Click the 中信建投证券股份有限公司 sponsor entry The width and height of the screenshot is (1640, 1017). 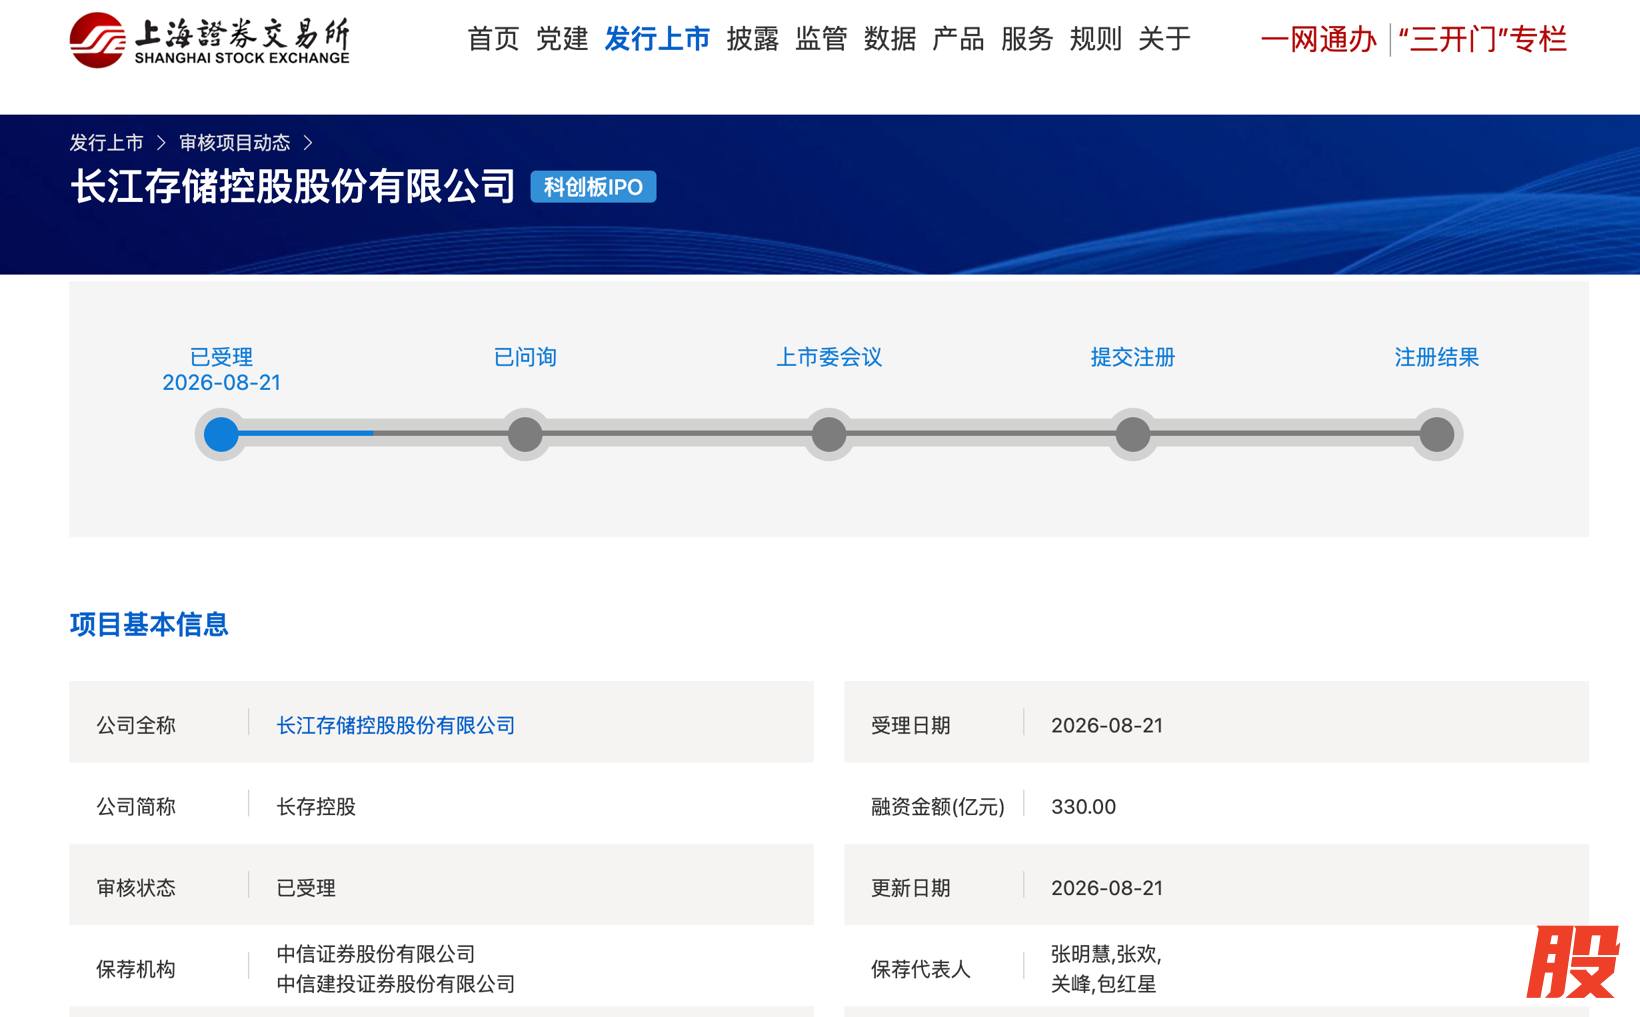pyautogui.click(x=396, y=984)
